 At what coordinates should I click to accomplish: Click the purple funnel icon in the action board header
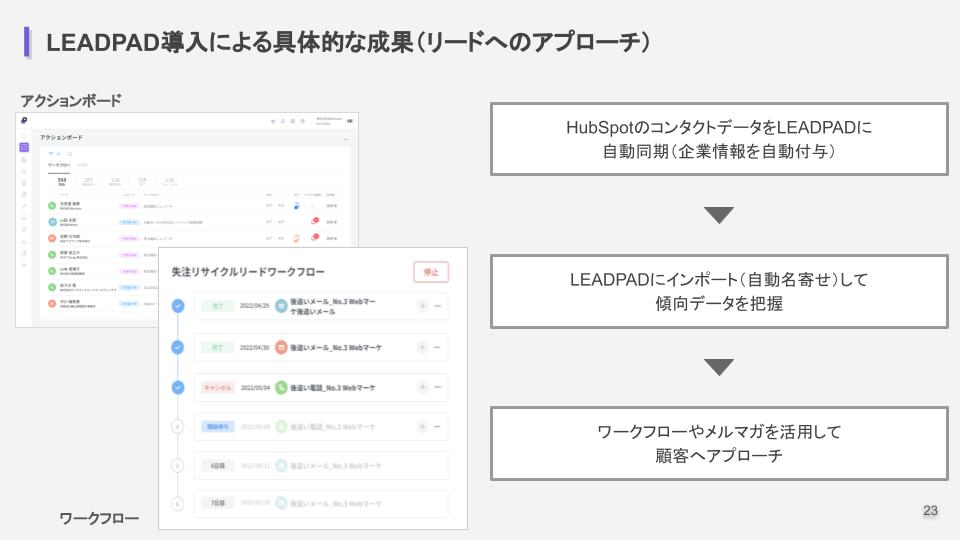273,121
